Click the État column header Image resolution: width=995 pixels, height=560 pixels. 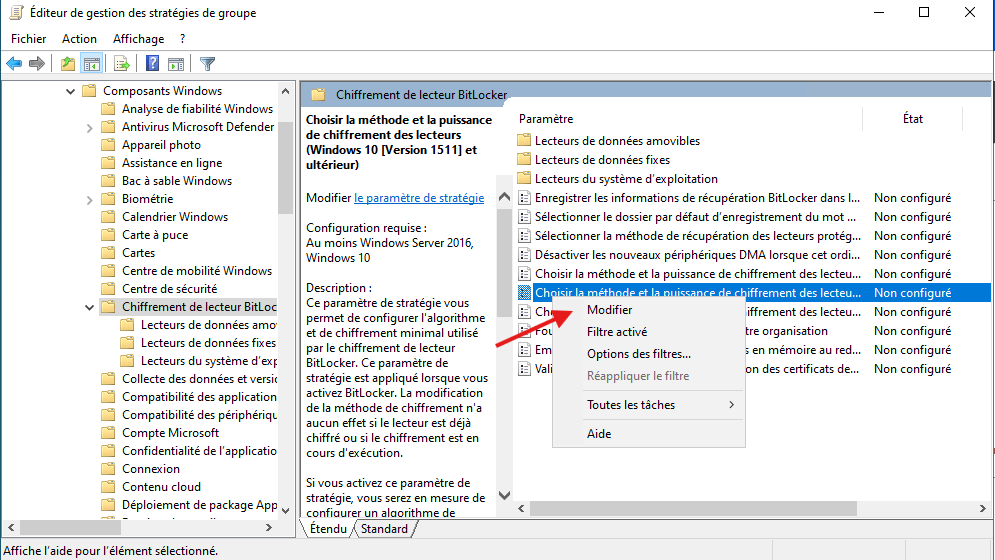click(x=913, y=119)
